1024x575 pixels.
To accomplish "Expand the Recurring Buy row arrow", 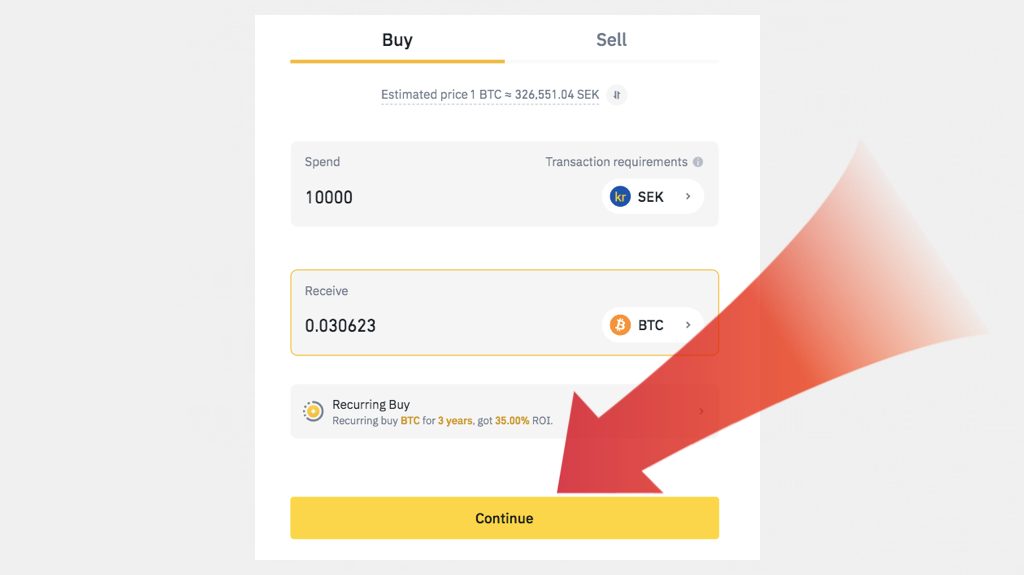I will (x=701, y=411).
